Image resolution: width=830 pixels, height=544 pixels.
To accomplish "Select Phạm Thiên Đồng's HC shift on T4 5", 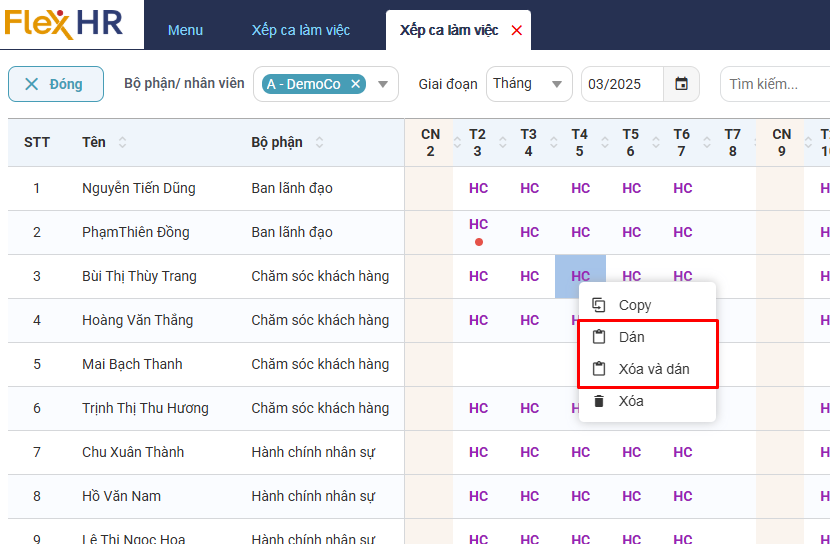I will pyautogui.click(x=581, y=232).
